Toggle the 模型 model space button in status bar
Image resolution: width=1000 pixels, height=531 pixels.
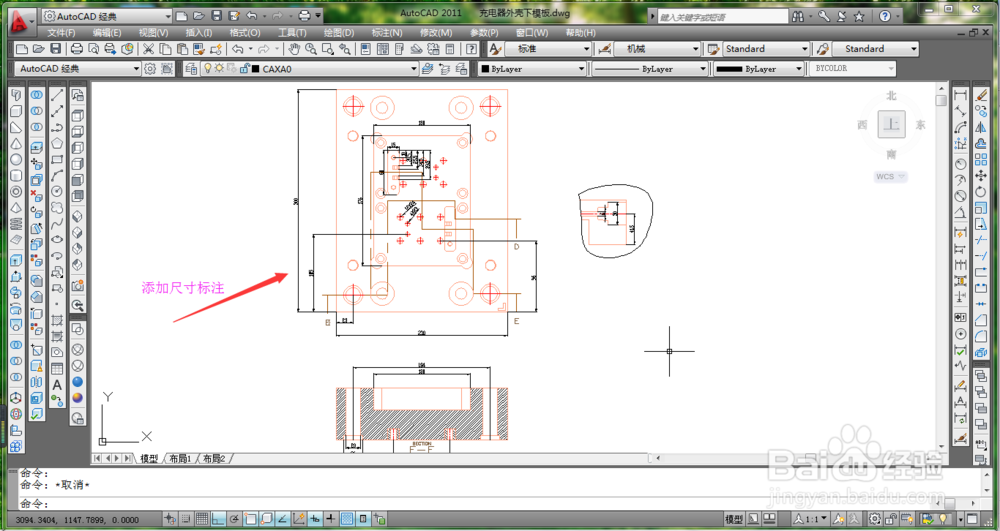[x=734, y=519]
